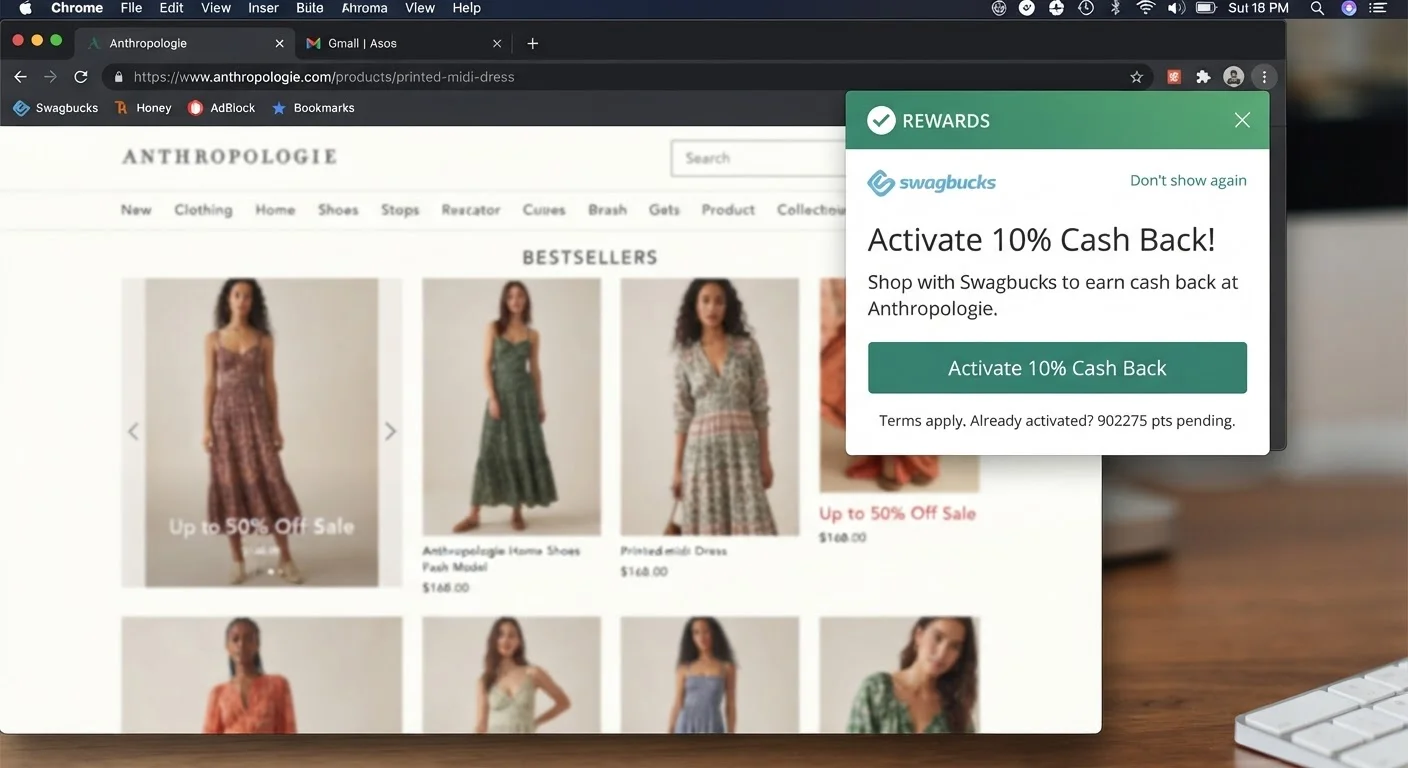Click the red Swagbucks extension icon in the toolbar
The image size is (1408, 768).
(1174, 77)
